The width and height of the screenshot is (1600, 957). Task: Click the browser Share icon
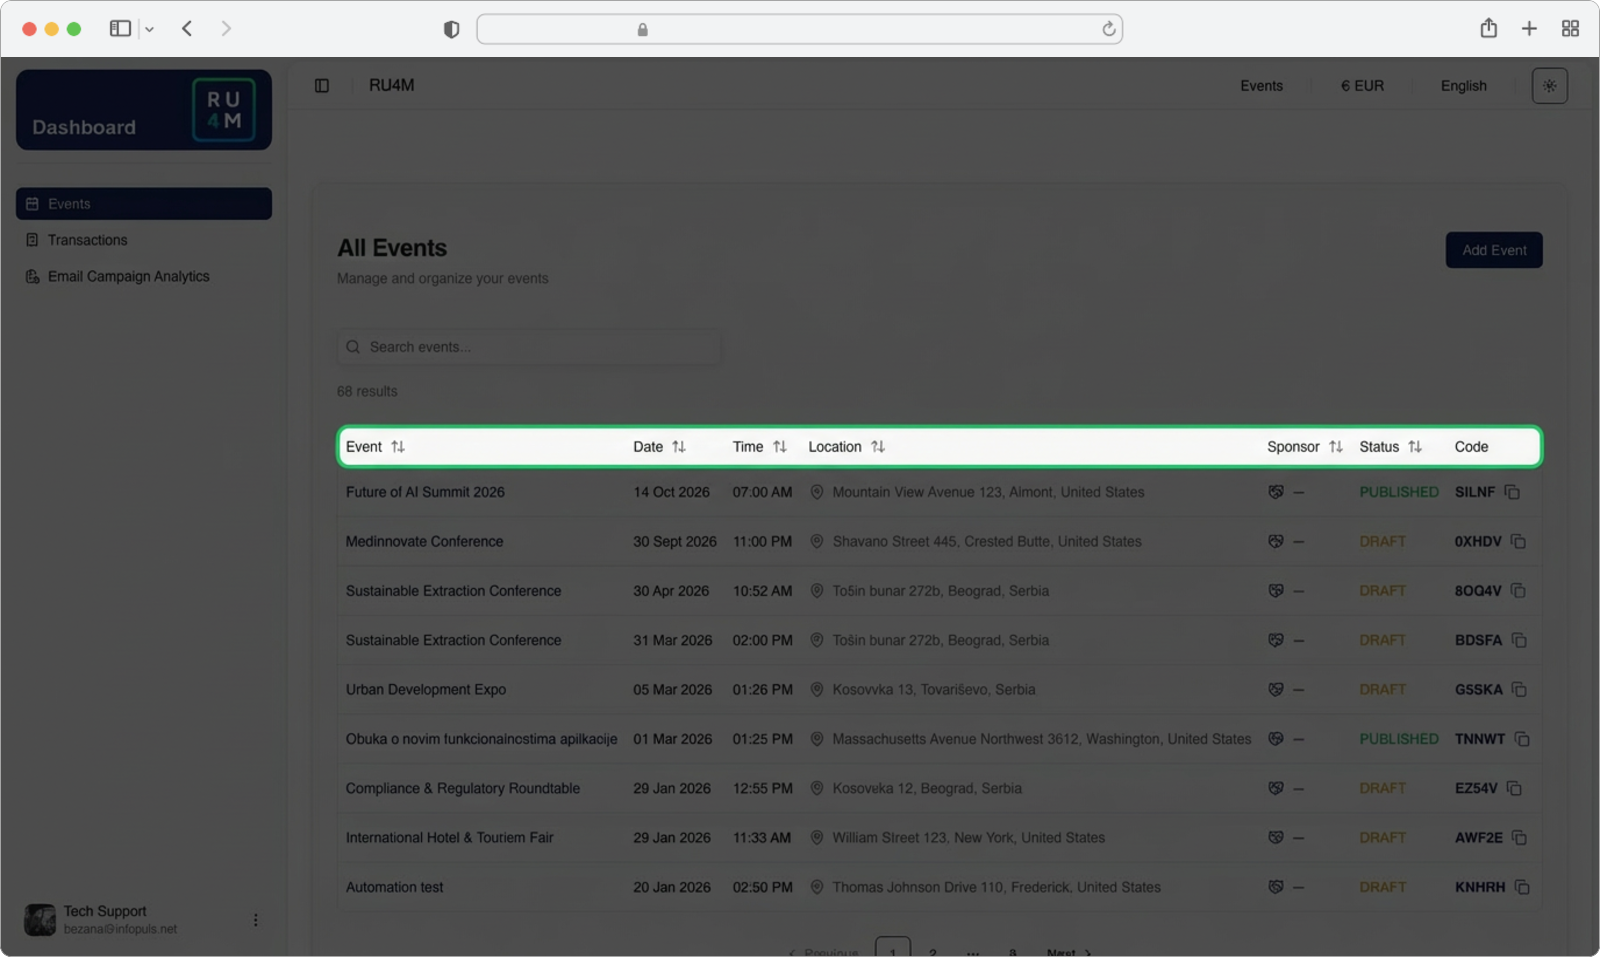(x=1488, y=29)
